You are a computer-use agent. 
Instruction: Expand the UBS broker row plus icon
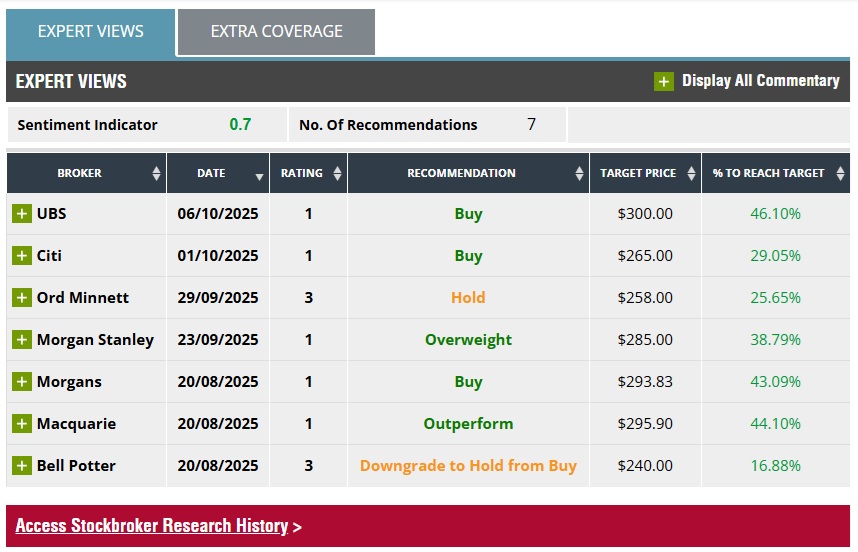(x=22, y=214)
